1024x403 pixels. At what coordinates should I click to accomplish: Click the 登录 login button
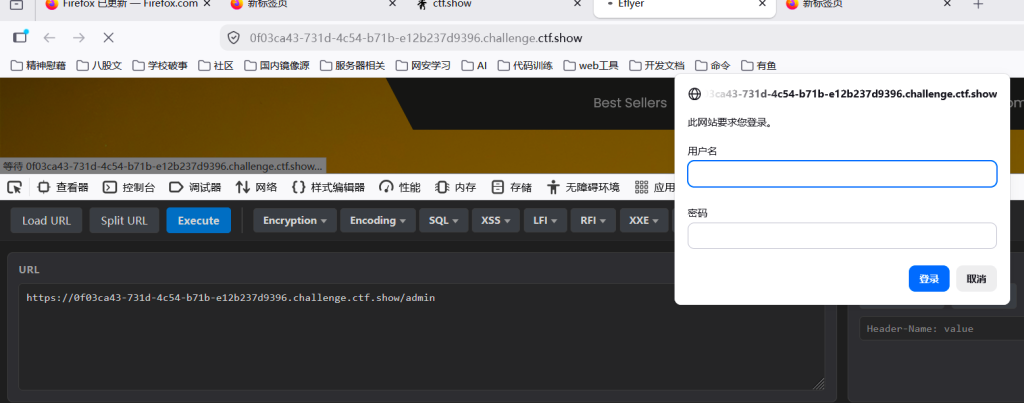pyautogui.click(x=929, y=279)
